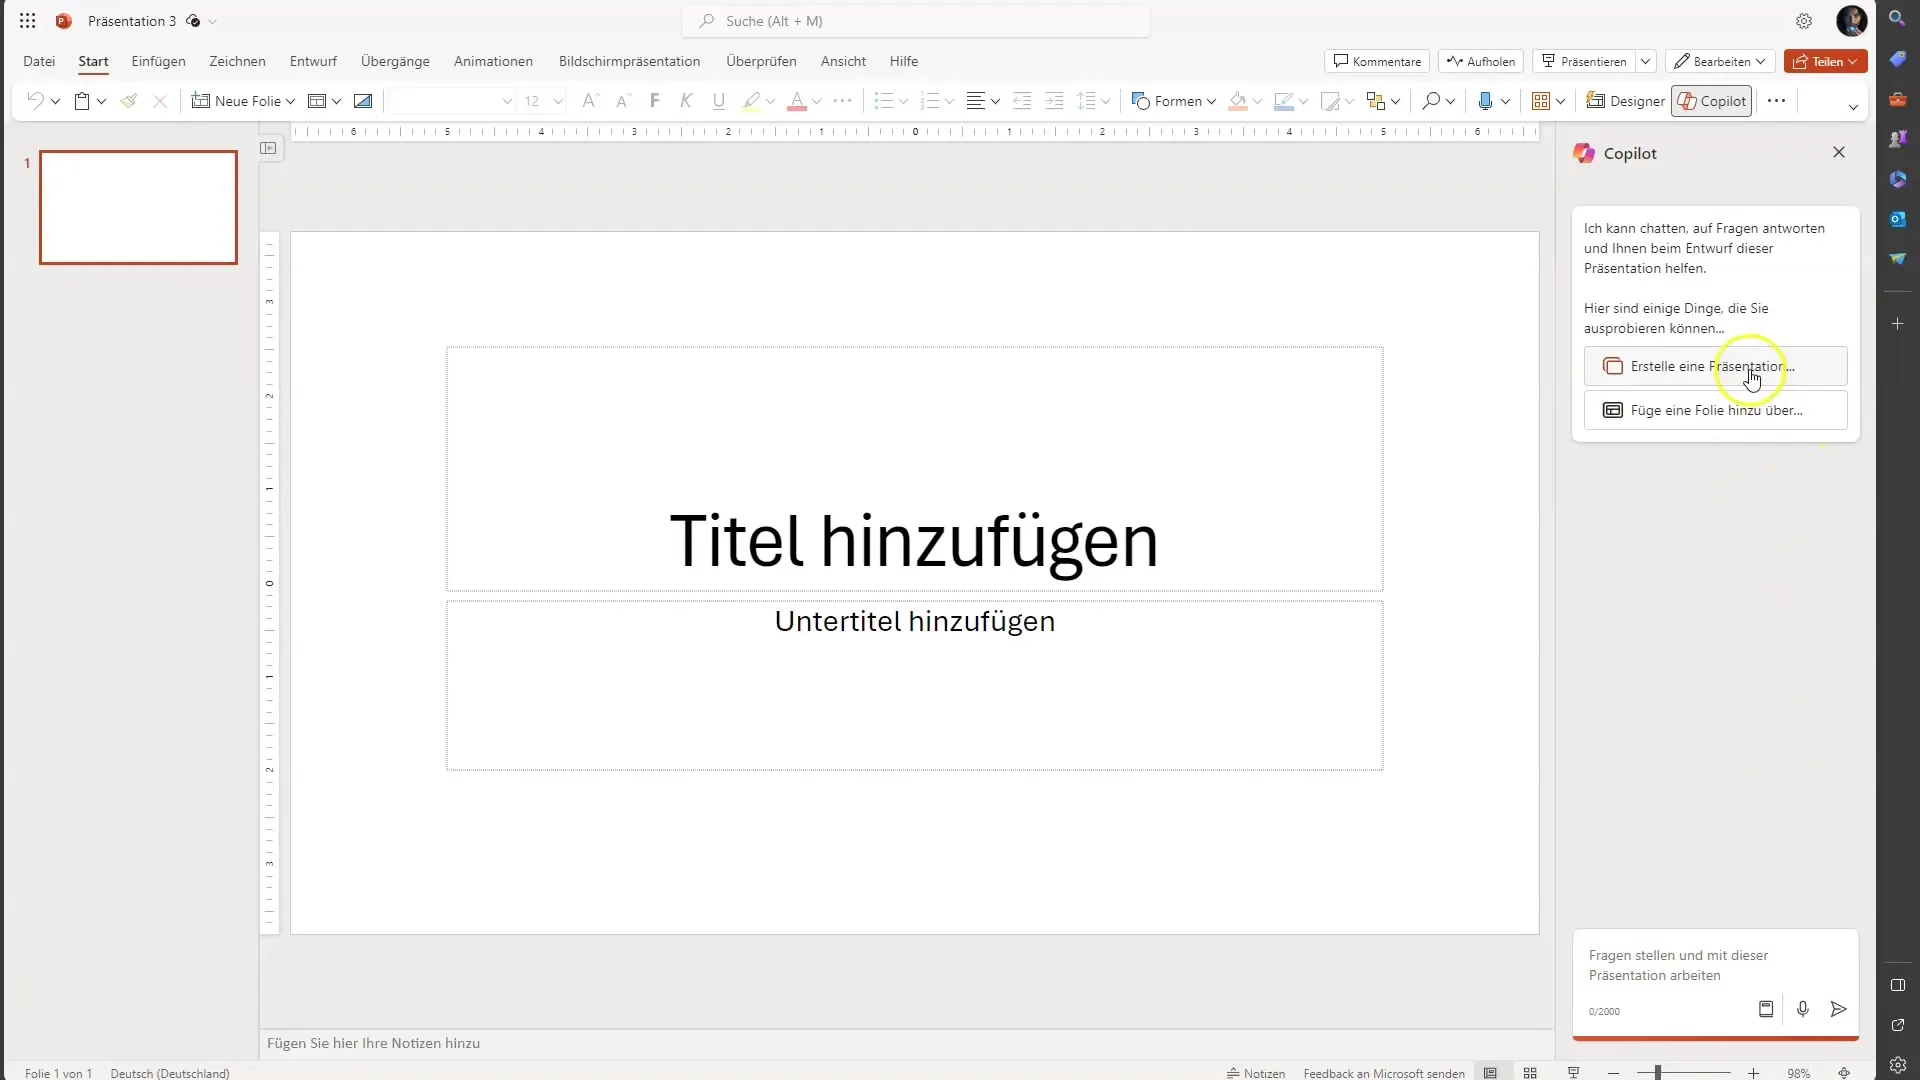
Task: Click the numbered list icon
Action: (x=930, y=100)
